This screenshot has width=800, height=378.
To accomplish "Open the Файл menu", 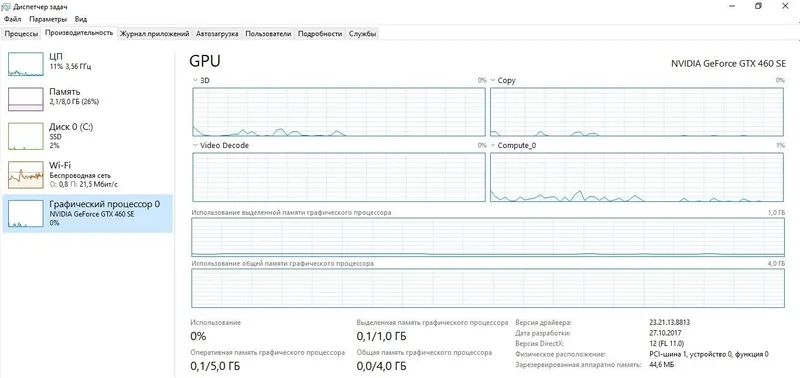I will point(12,19).
